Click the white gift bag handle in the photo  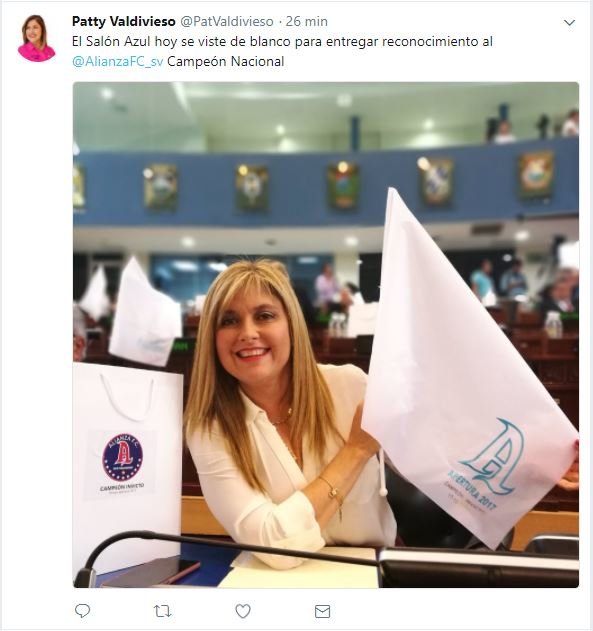tap(127, 398)
